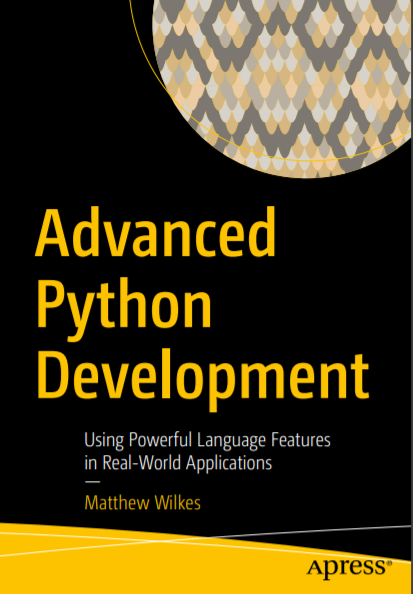Click the word "Wilkes" in author line
413x594 pixels.
(177, 503)
